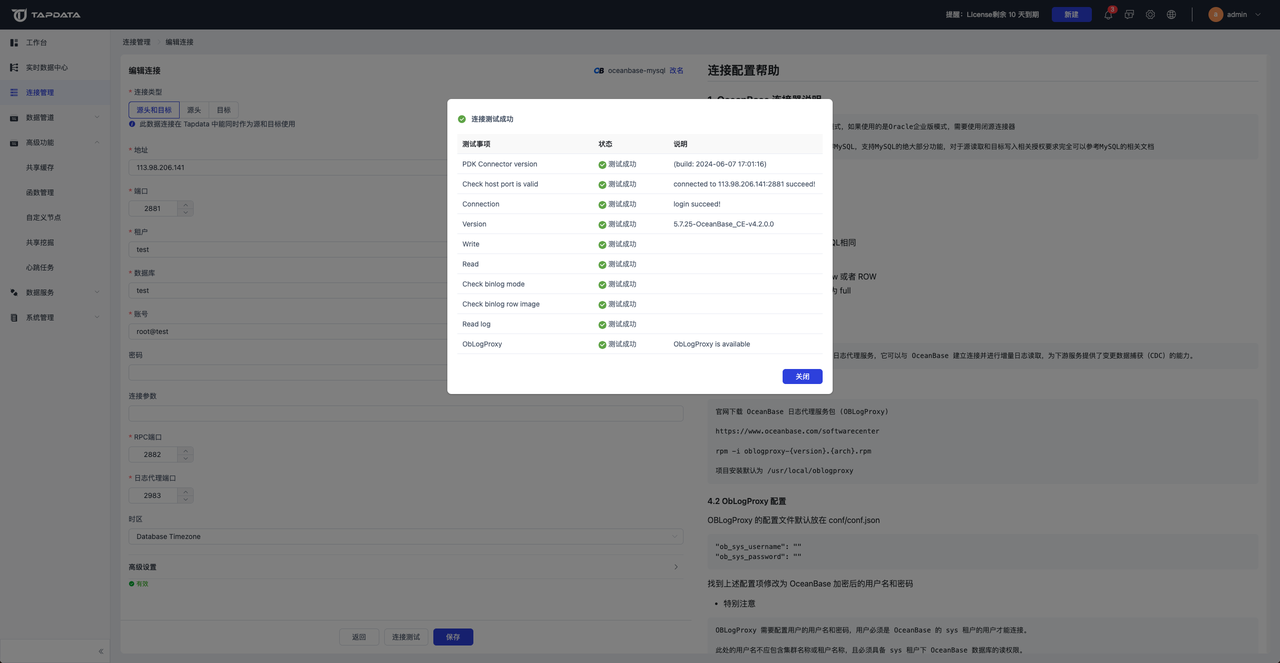Viewport: 1280px width, 663px height.
Task: Click the success icon in the ObLogProxy row
Action: click(603, 344)
